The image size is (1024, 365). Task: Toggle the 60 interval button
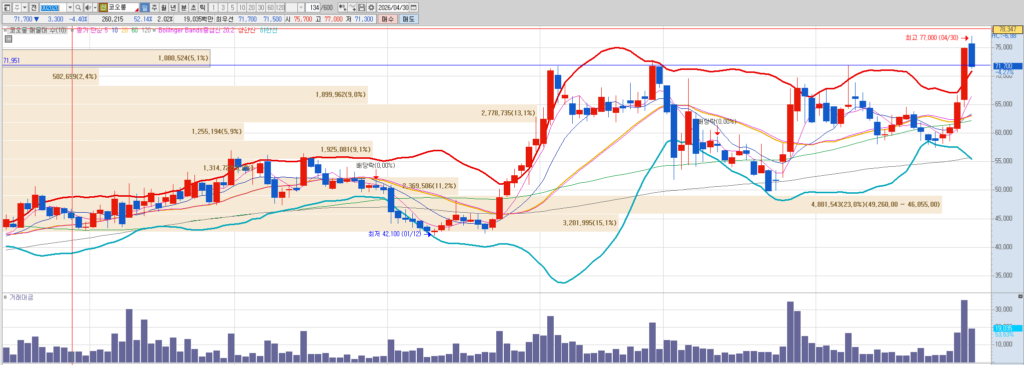tap(270, 7)
